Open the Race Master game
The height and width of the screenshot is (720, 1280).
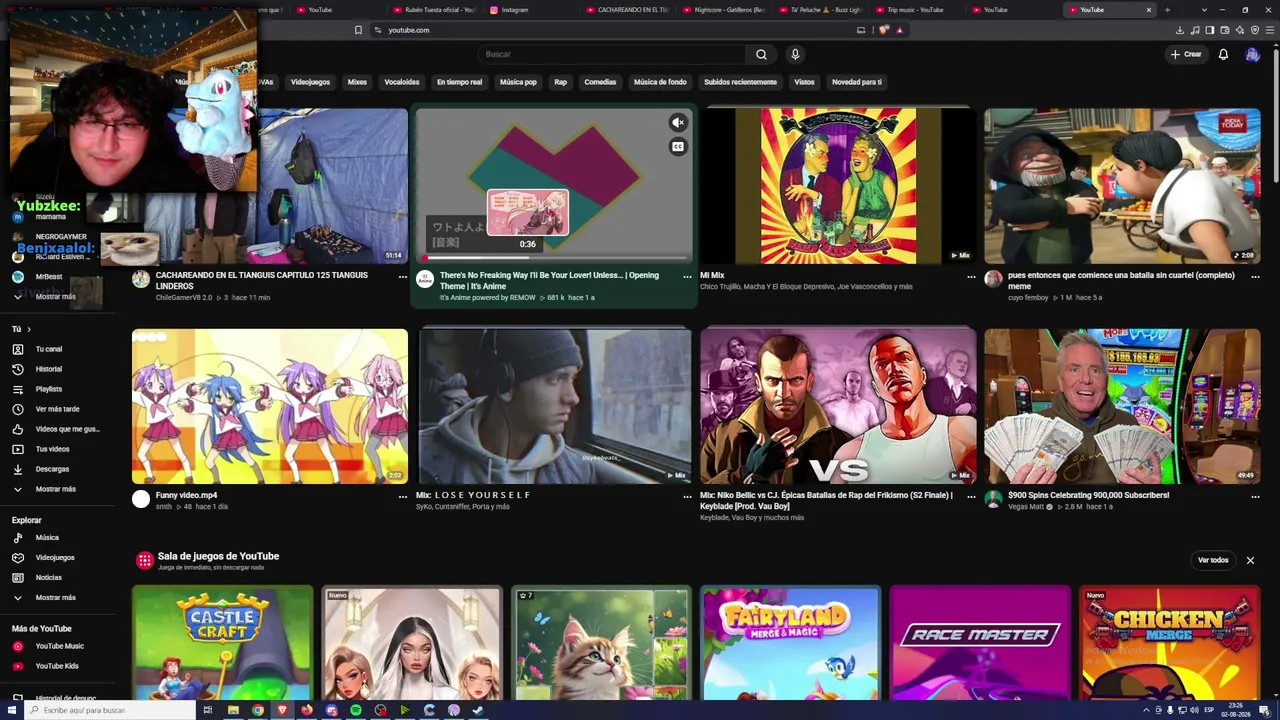click(980, 643)
